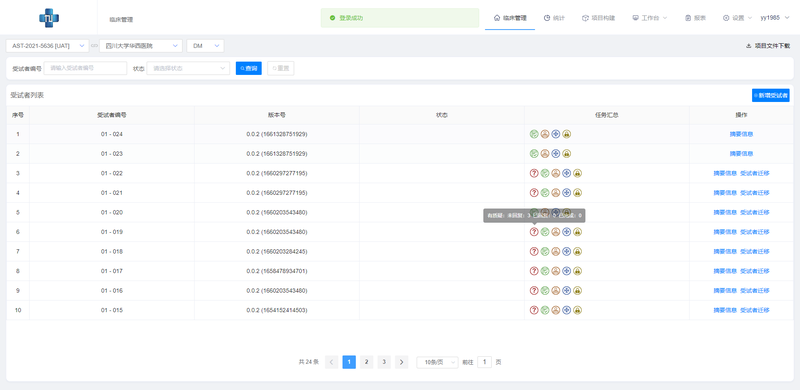Click 受试者迁移 for subject 01 - 019
The width and height of the screenshot is (800, 390).
pos(755,232)
